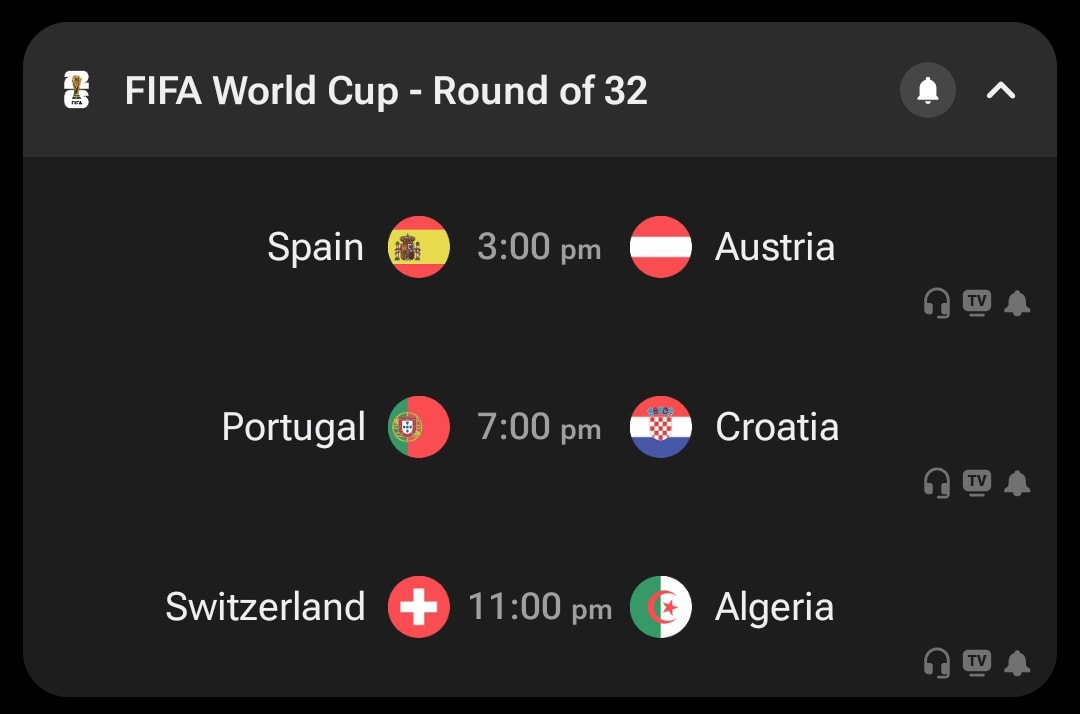Open the FIFA World Cup trophy logo
This screenshot has width=1080, height=714.
point(76,90)
